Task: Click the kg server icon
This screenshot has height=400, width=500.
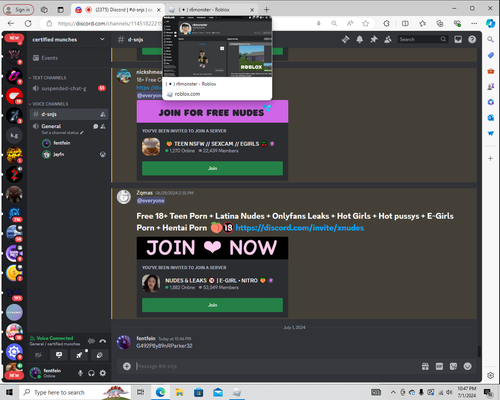Action: point(14,135)
